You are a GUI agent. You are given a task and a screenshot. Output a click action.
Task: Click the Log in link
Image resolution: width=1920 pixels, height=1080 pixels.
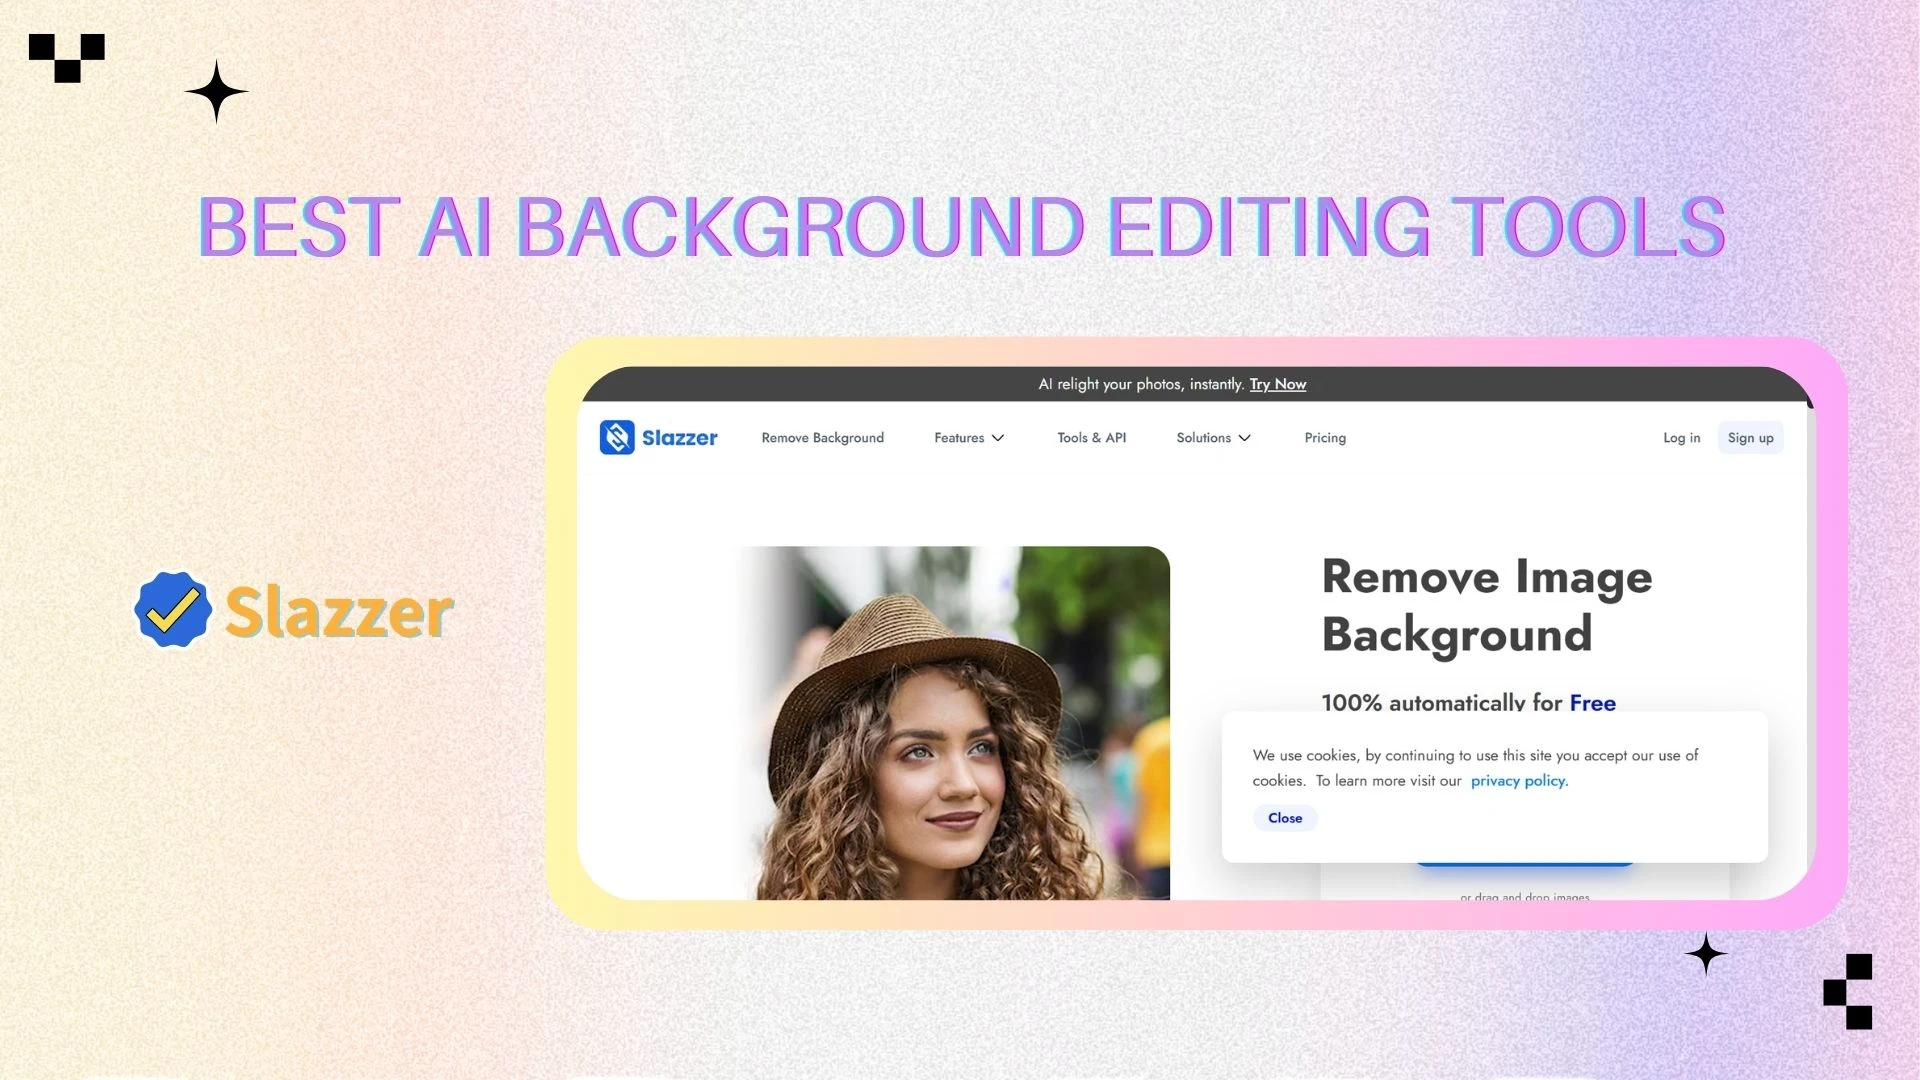pyautogui.click(x=1681, y=438)
